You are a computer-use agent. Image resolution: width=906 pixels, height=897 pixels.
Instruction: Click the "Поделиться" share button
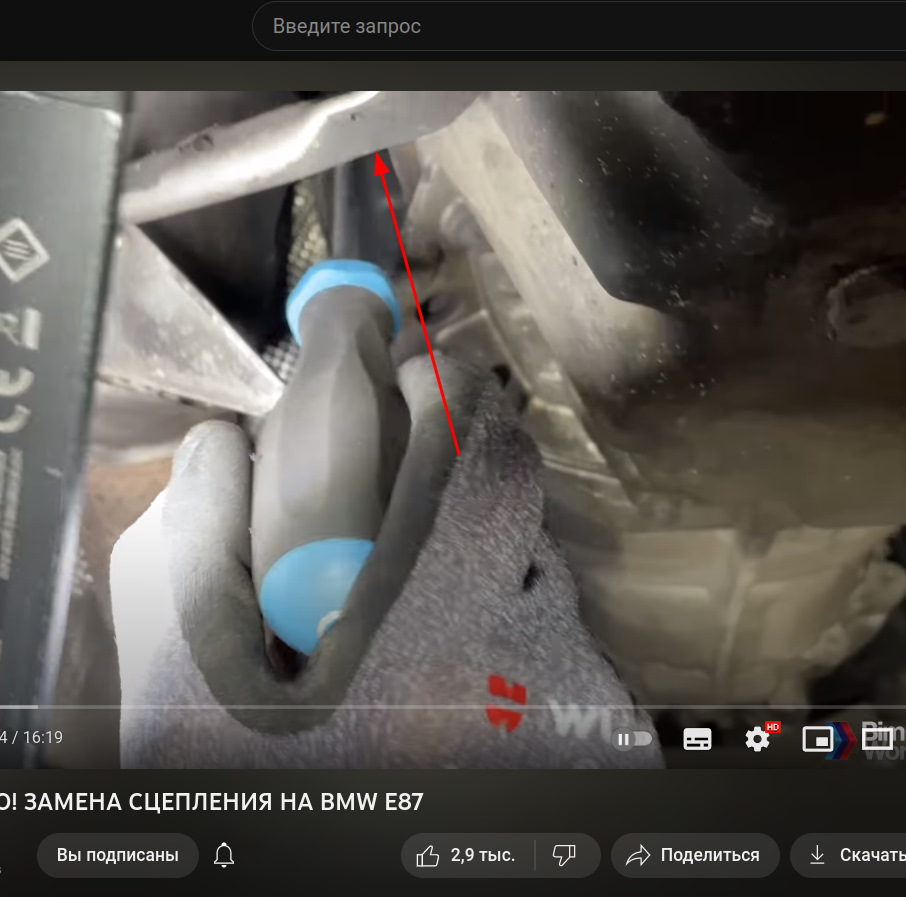click(x=695, y=855)
